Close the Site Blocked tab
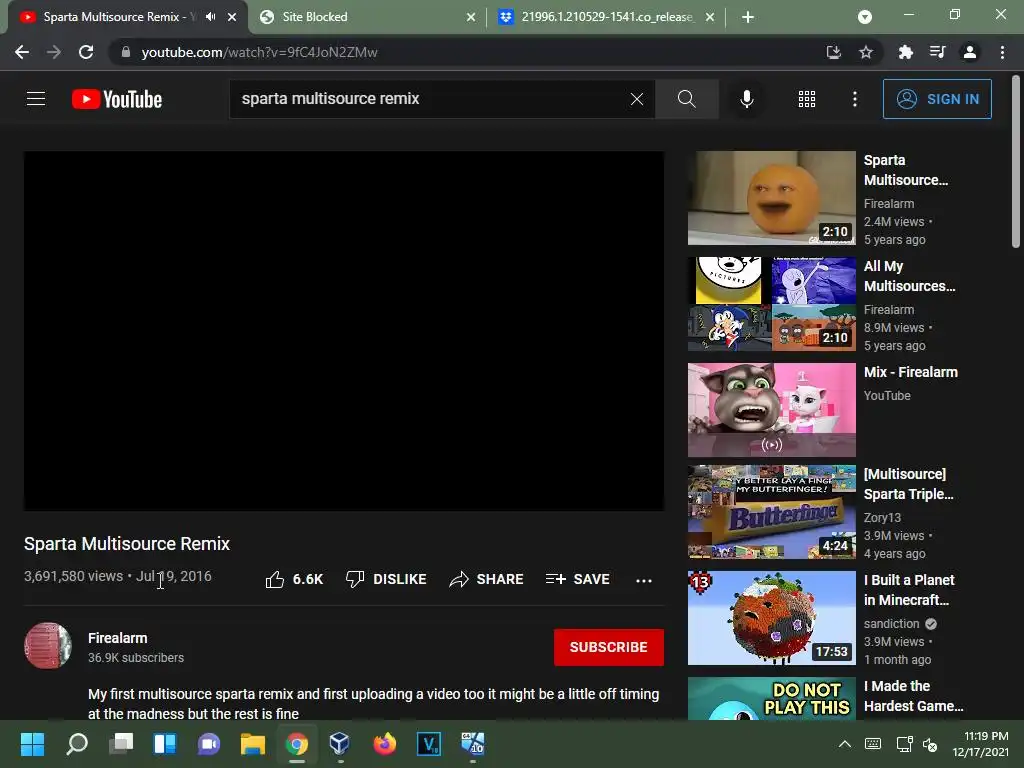Image resolution: width=1024 pixels, height=768 pixels. click(x=471, y=17)
